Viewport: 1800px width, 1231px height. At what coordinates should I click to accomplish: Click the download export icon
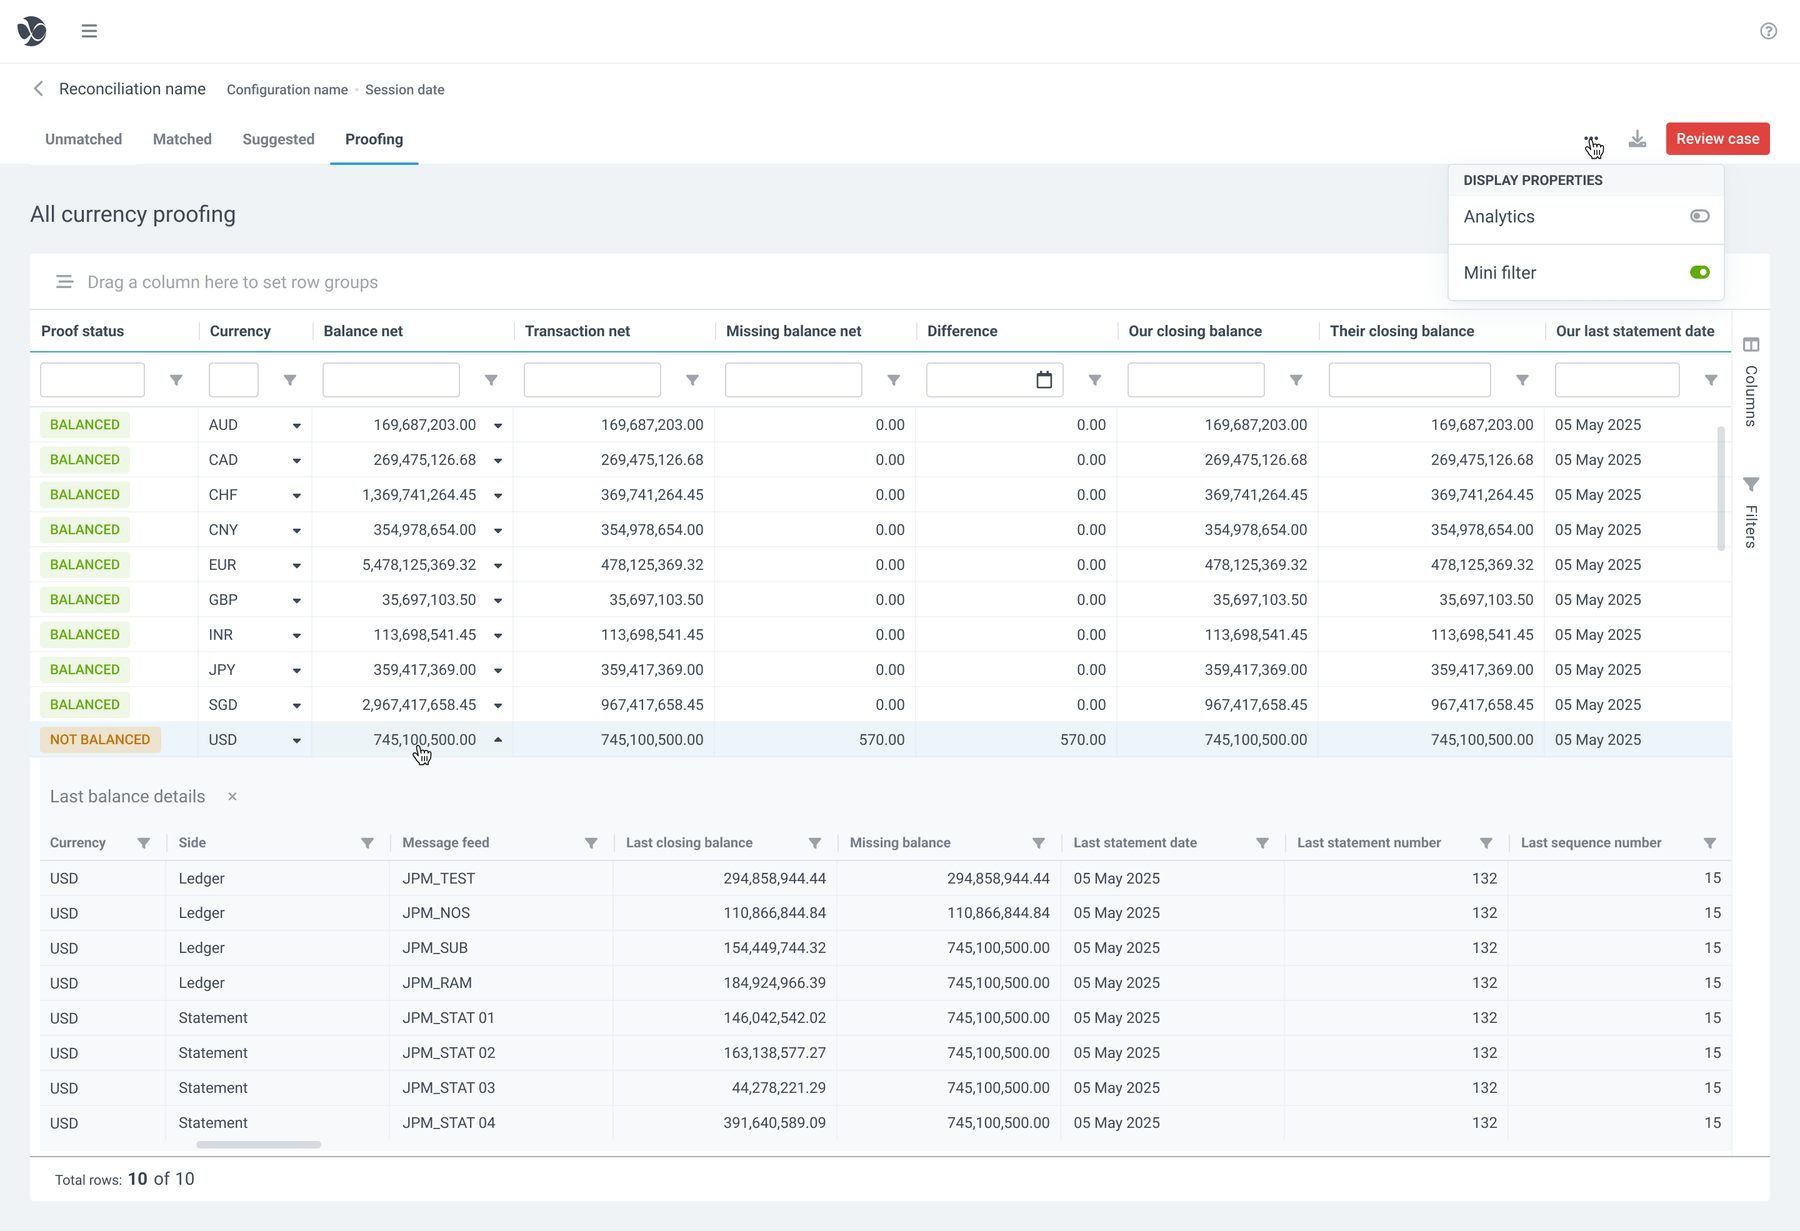tap(1637, 139)
